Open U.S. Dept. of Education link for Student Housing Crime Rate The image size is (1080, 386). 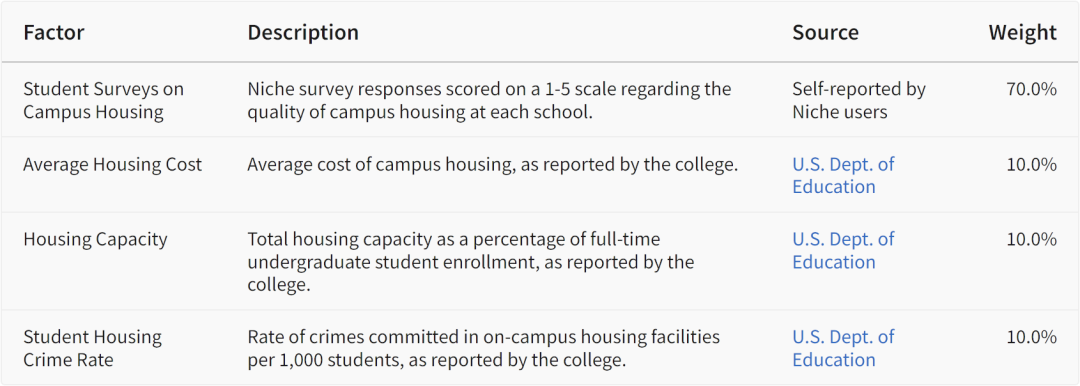point(843,348)
